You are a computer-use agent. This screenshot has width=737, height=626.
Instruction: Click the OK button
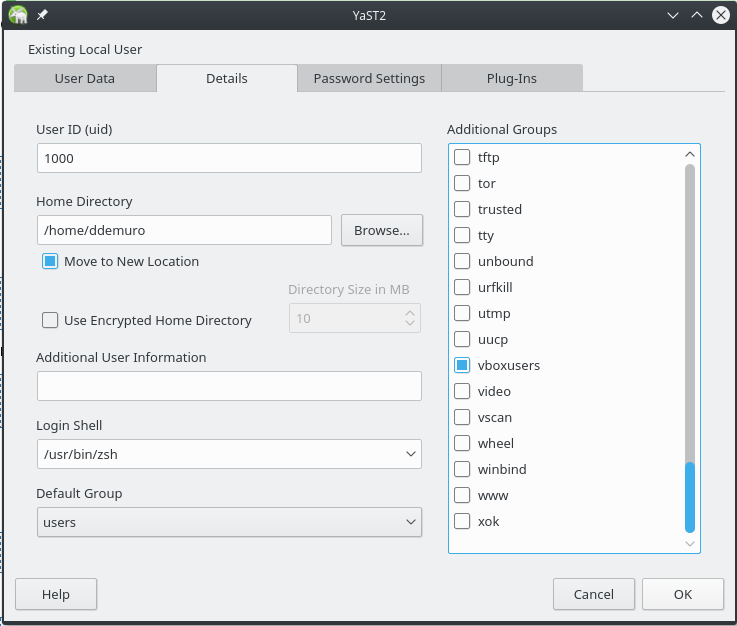click(x=683, y=595)
